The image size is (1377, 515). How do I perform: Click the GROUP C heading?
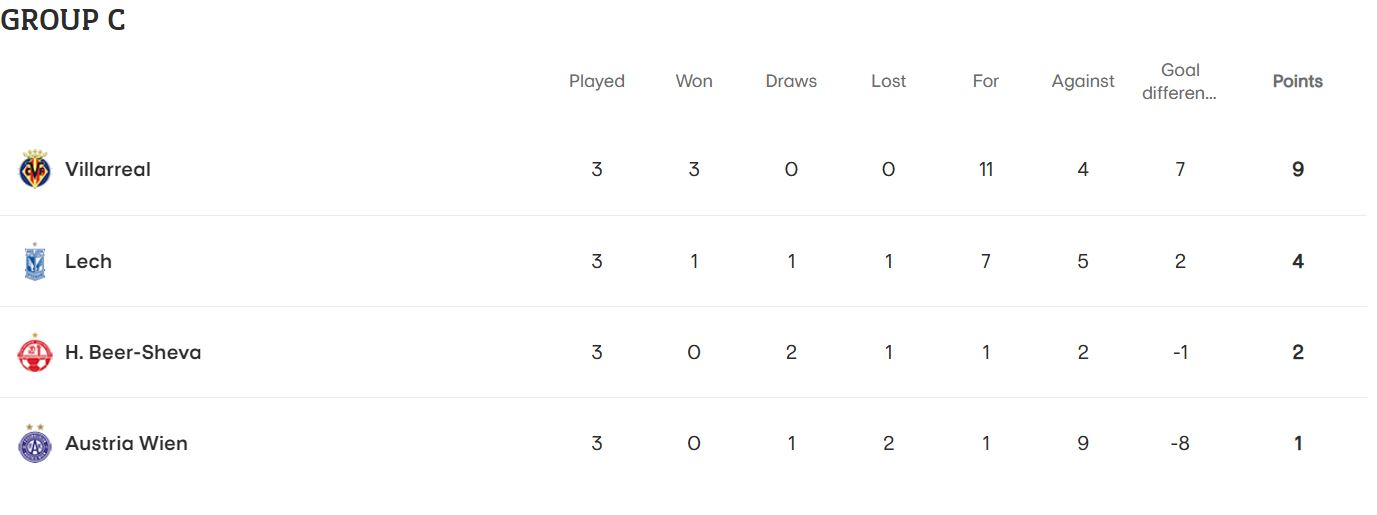coord(63,20)
